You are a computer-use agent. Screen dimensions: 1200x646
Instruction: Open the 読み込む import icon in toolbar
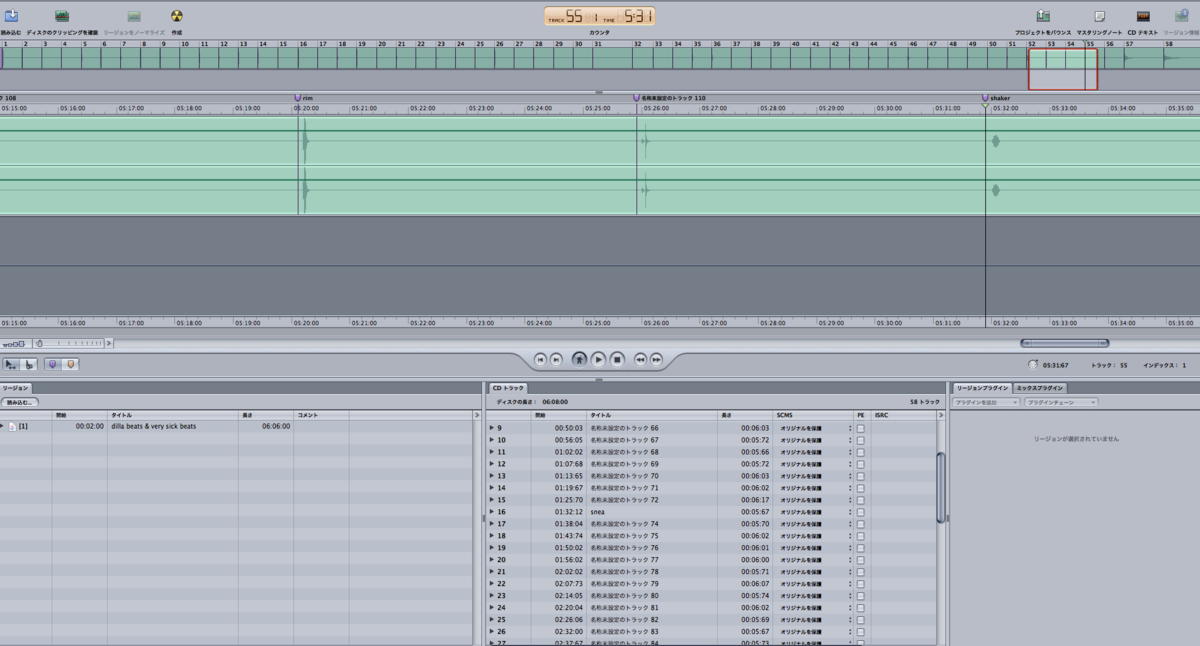coord(11,16)
